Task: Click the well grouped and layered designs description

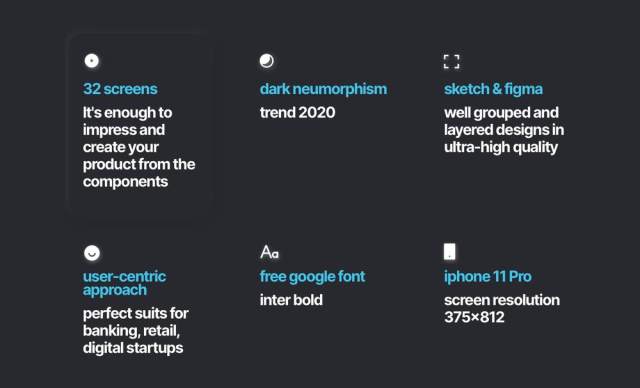Action: click(504, 130)
